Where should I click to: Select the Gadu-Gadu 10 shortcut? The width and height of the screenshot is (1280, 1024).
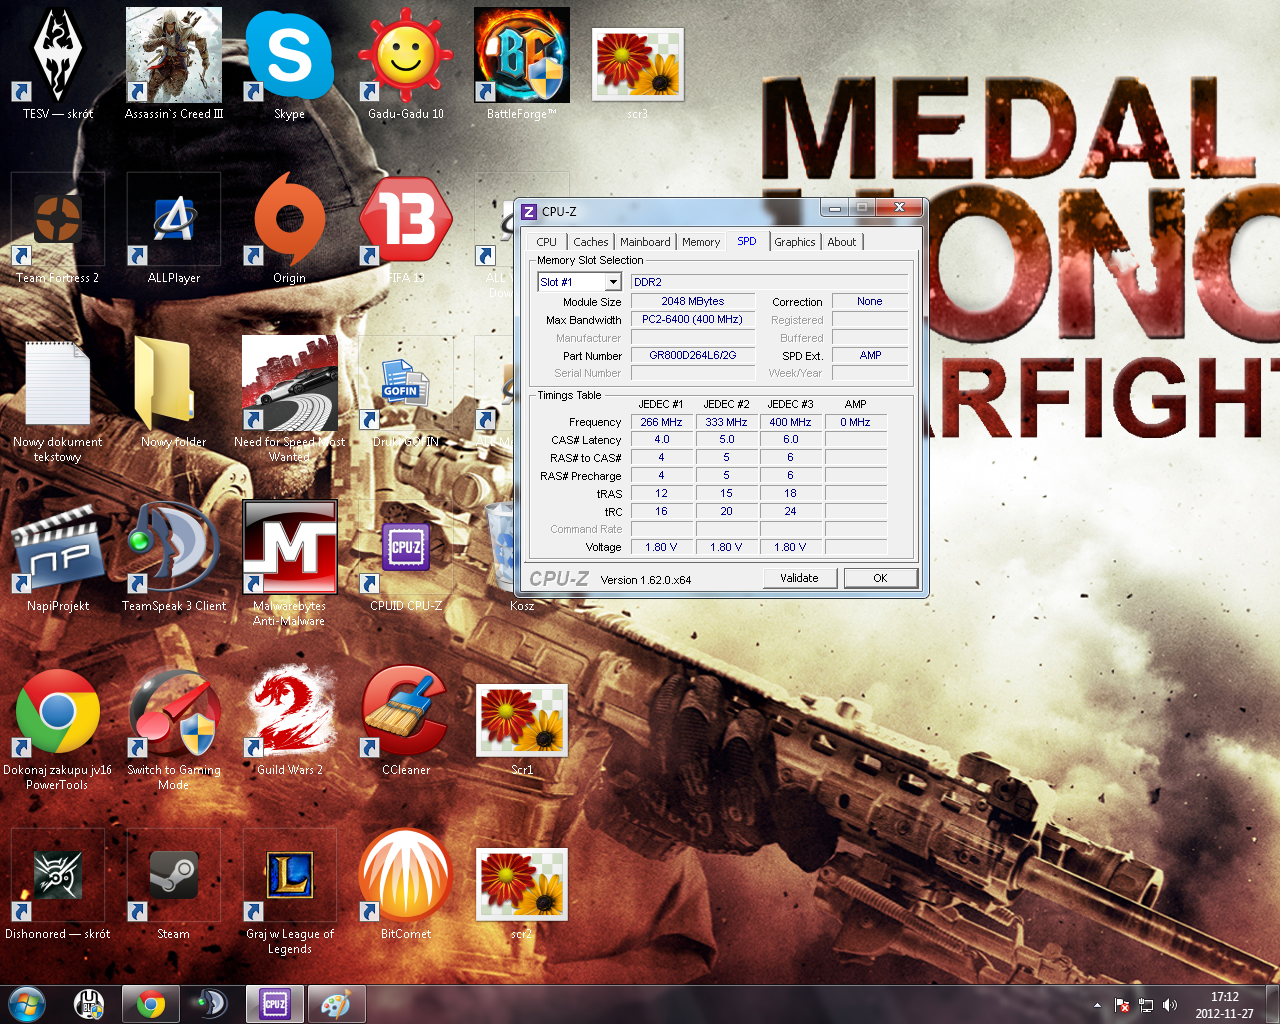coord(406,63)
